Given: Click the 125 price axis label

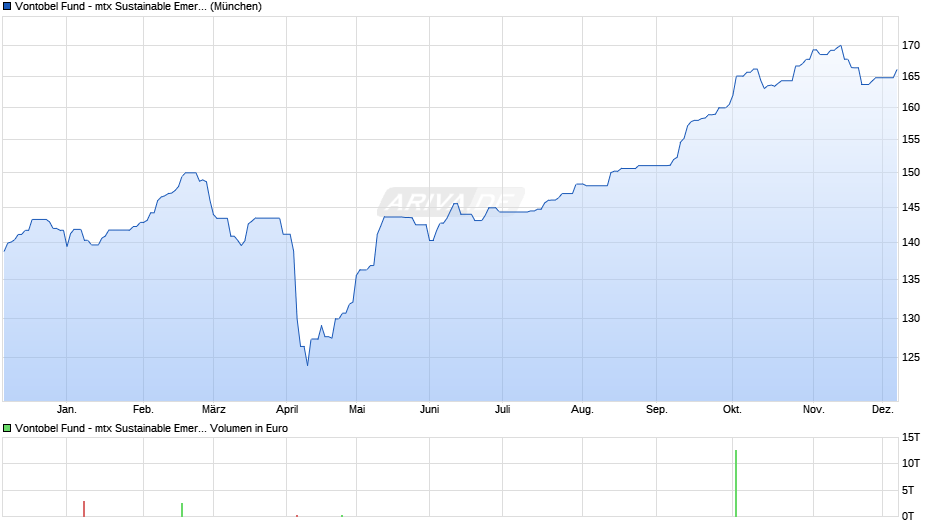Looking at the screenshot, I should point(911,357).
